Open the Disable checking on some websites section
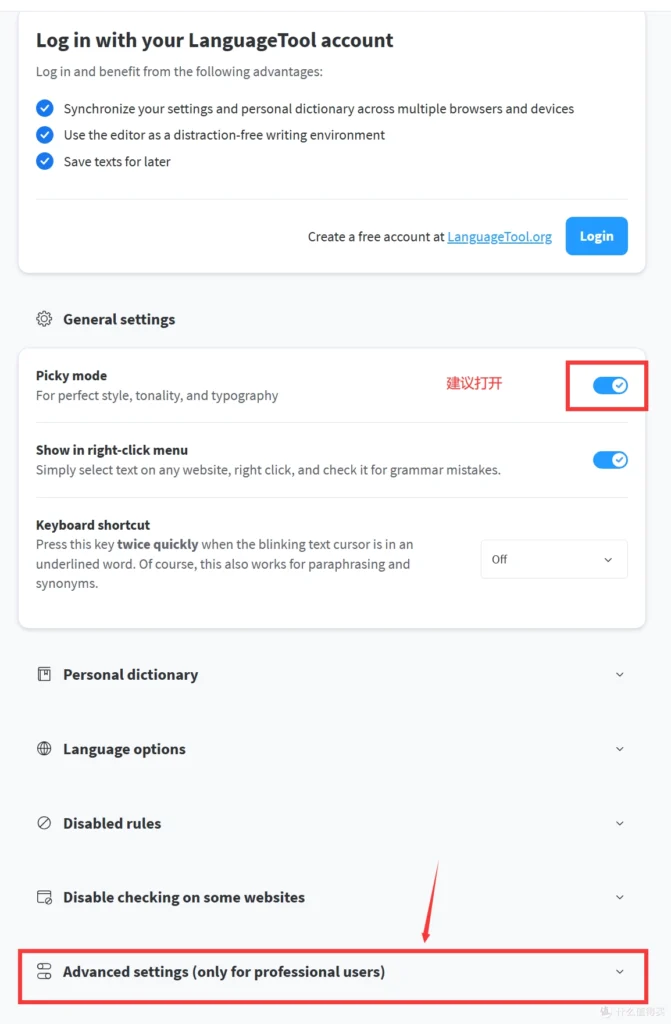The width and height of the screenshot is (671, 1024). [620, 897]
